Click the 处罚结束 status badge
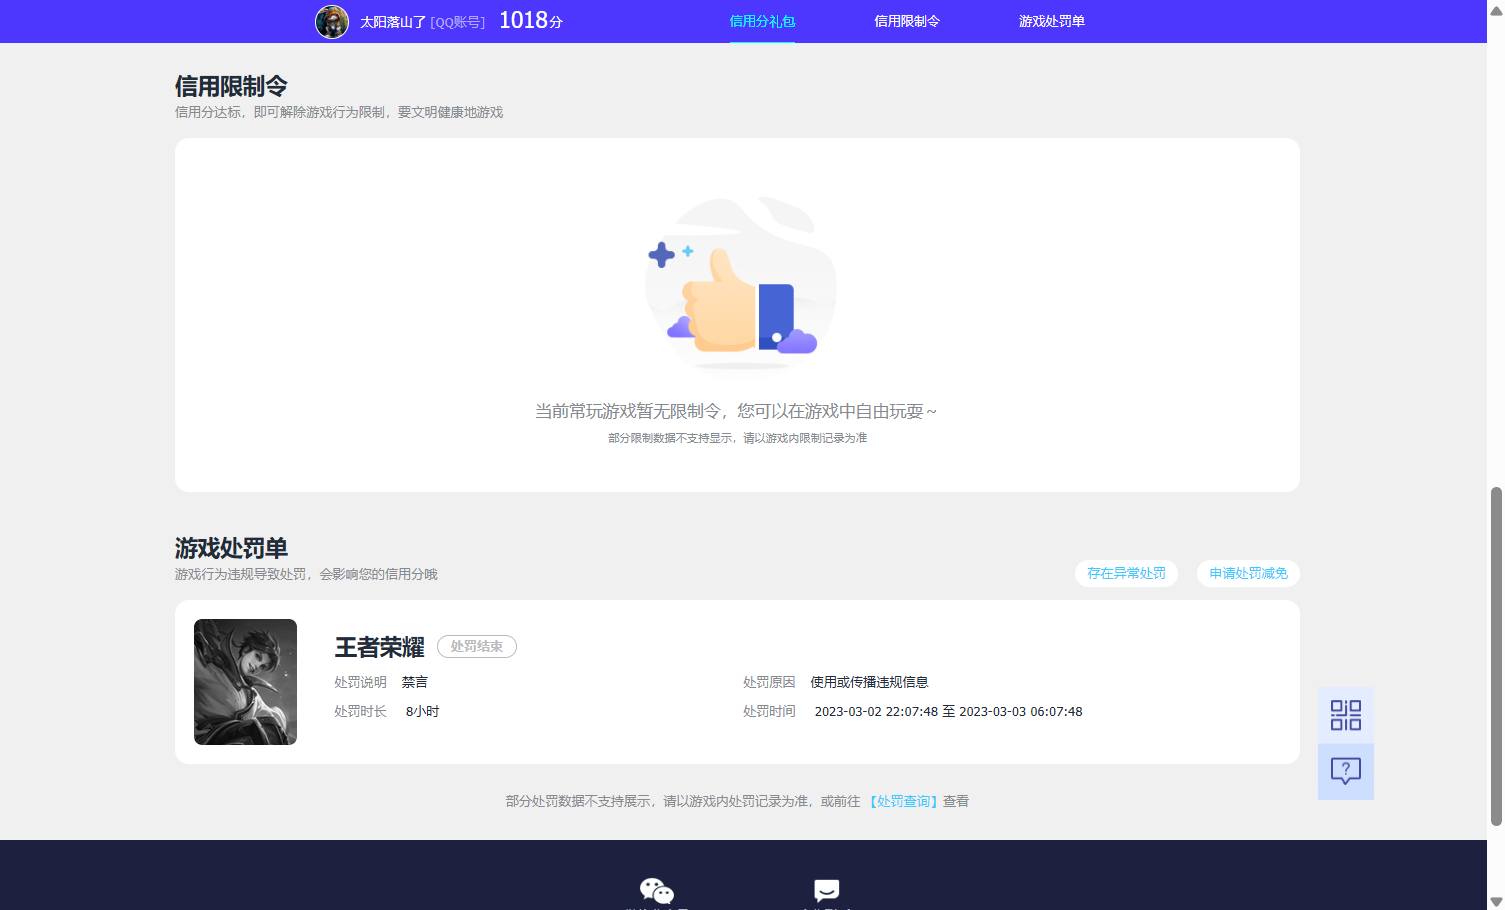Screen dimensions: 1505x910 pyautogui.click(x=477, y=646)
